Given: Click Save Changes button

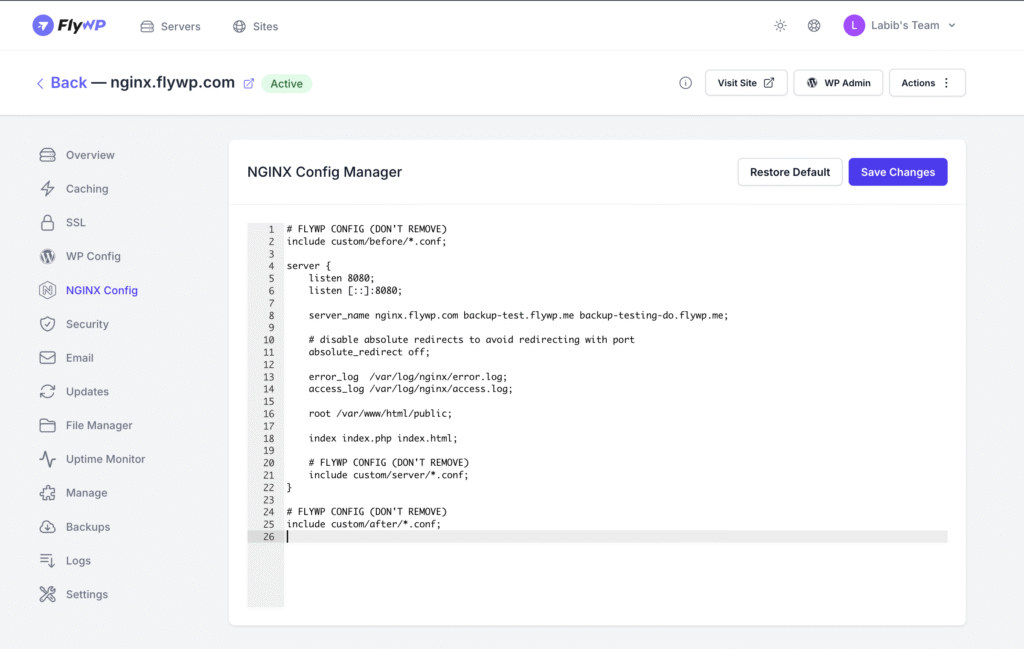Looking at the screenshot, I should coord(897,172).
